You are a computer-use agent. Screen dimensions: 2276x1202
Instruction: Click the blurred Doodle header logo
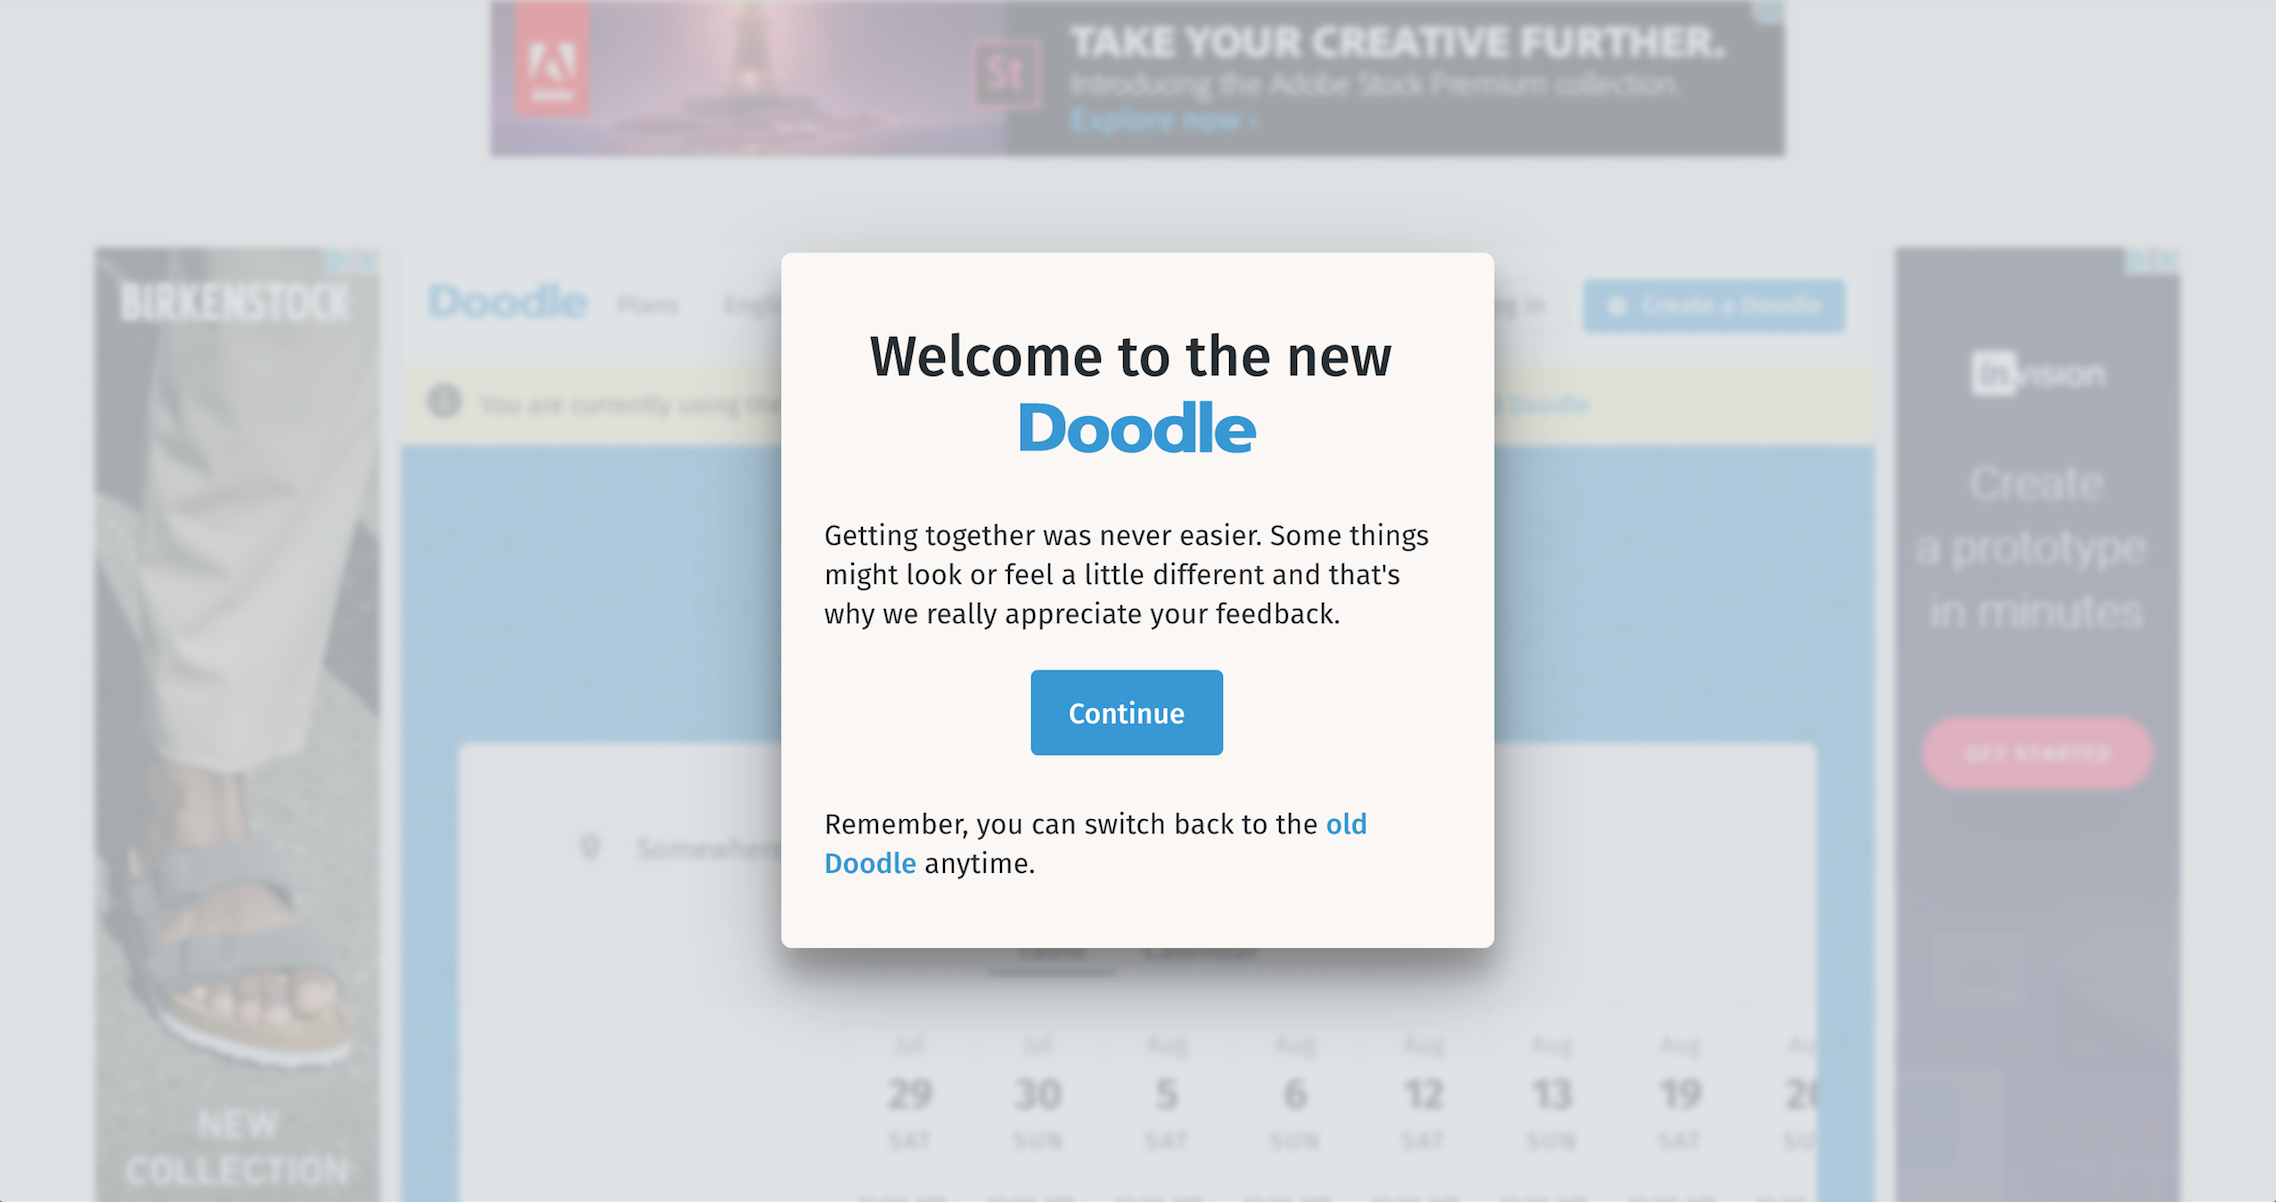[507, 302]
